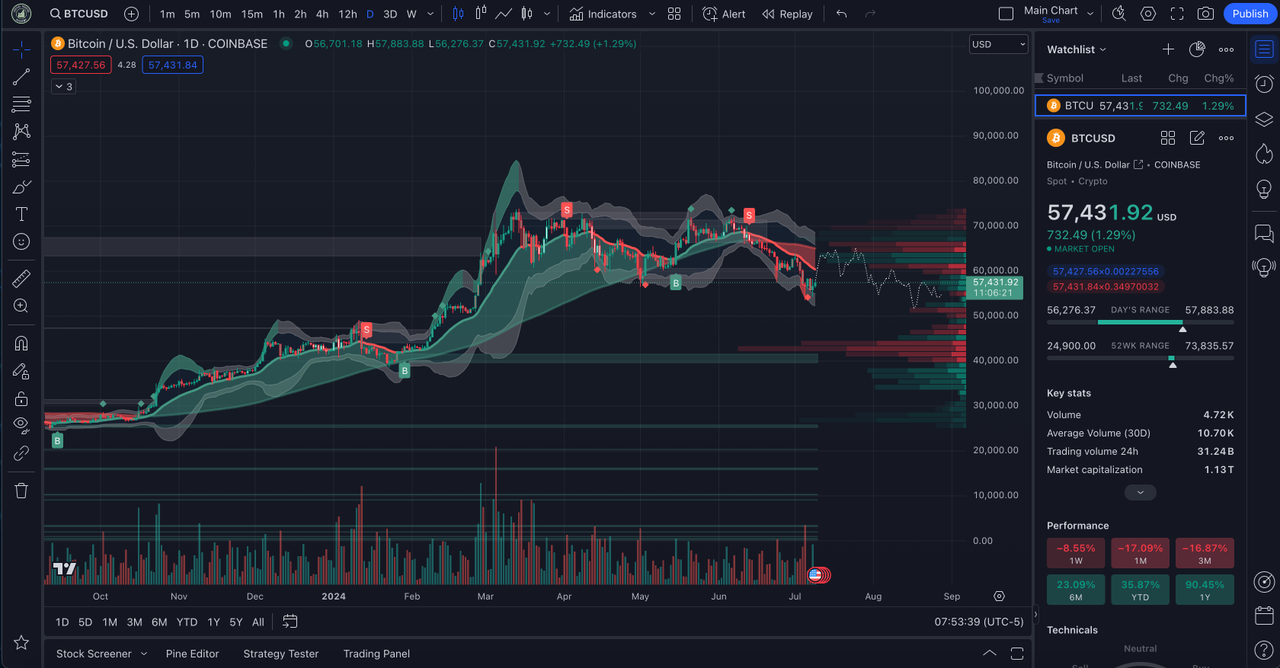Set the 1D date range

62,622
